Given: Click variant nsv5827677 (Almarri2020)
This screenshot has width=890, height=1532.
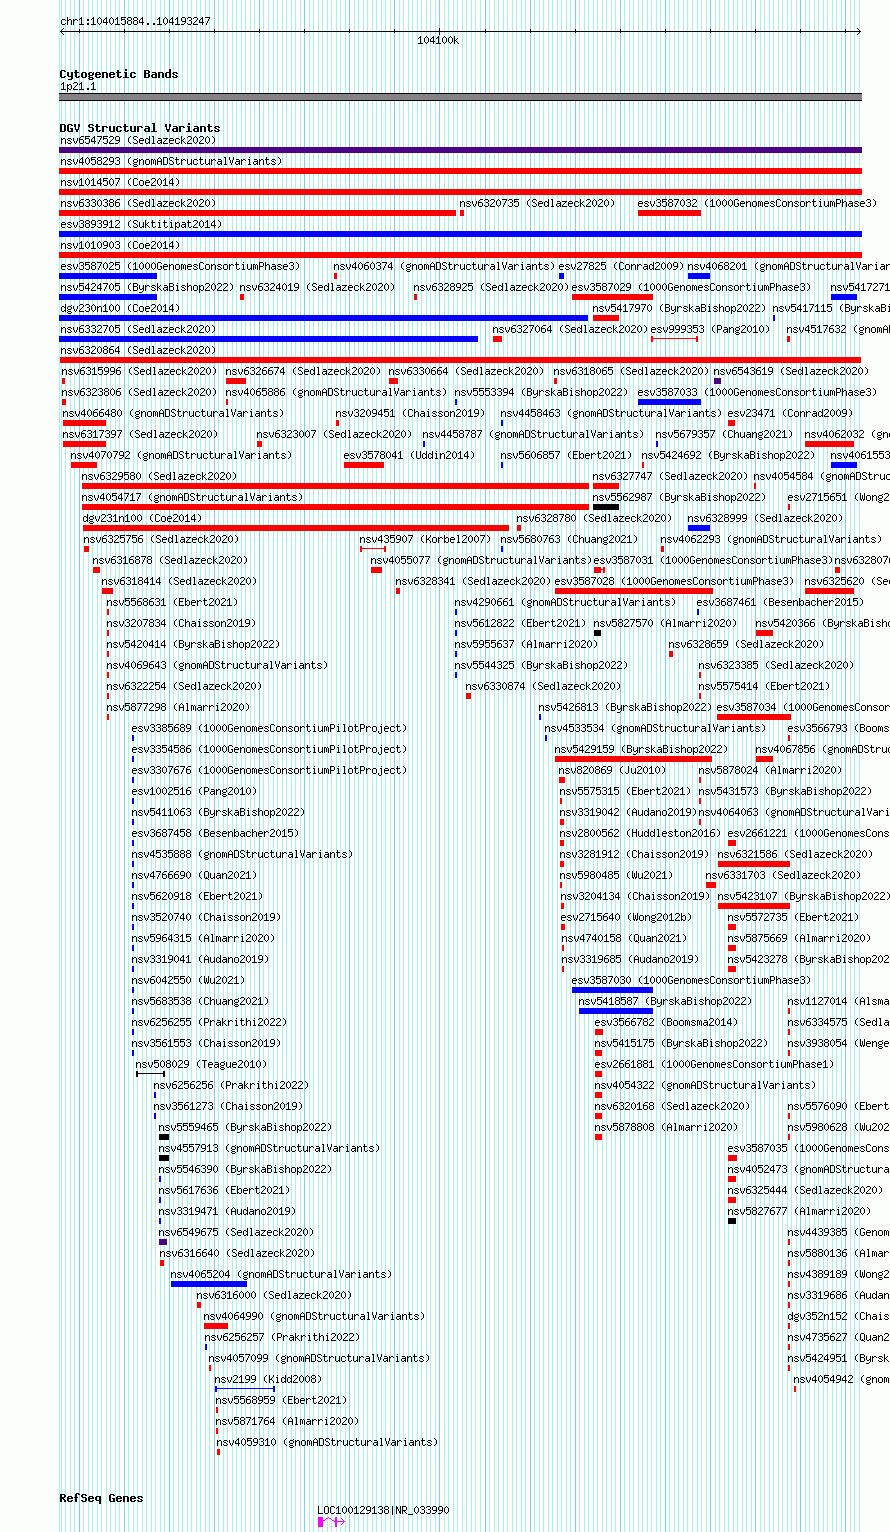Looking at the screenshot, I should pyautogui.click(x=799, y=1211).
